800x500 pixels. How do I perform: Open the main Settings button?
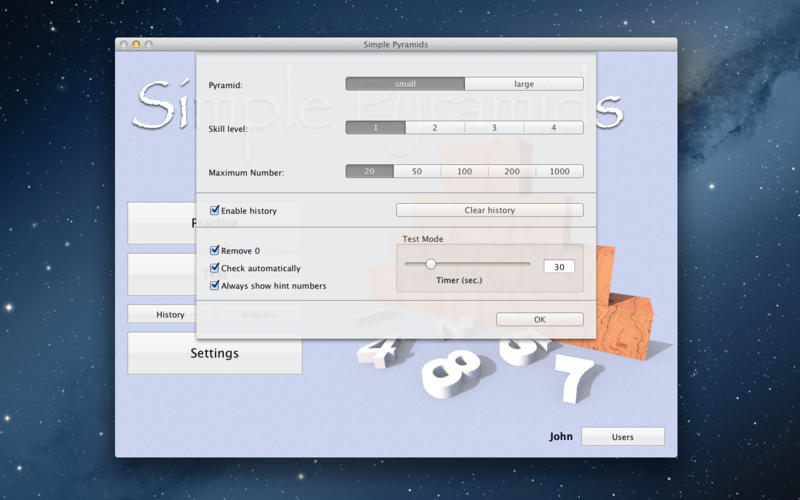click(x=214, y=353)
